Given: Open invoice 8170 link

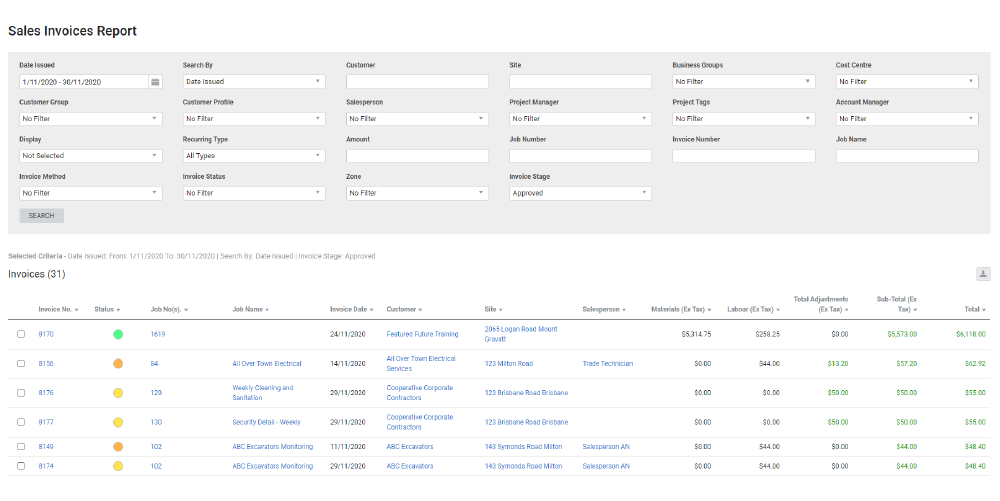Looking at the screenshot, I should 46,334.
